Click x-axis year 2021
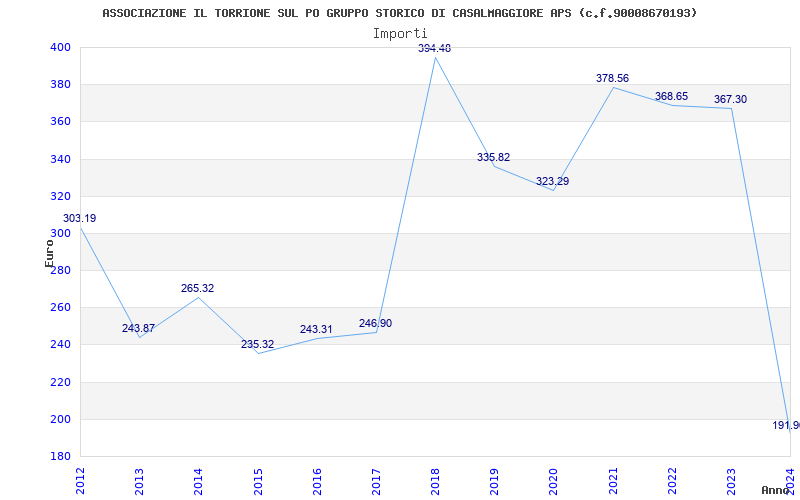The height and width of the screenshot is (500, 800). [613, 481]
